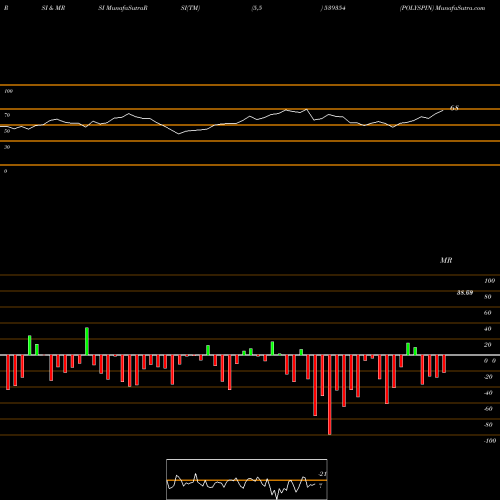Click the tallest green bar in MR histogram

[87, 341]
